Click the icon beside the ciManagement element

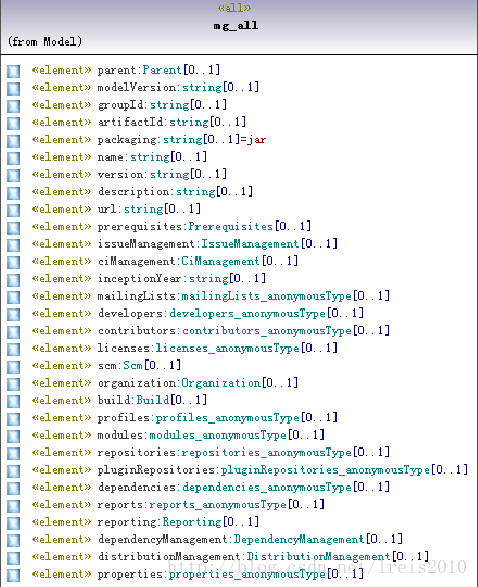click(x=13, y=262)
